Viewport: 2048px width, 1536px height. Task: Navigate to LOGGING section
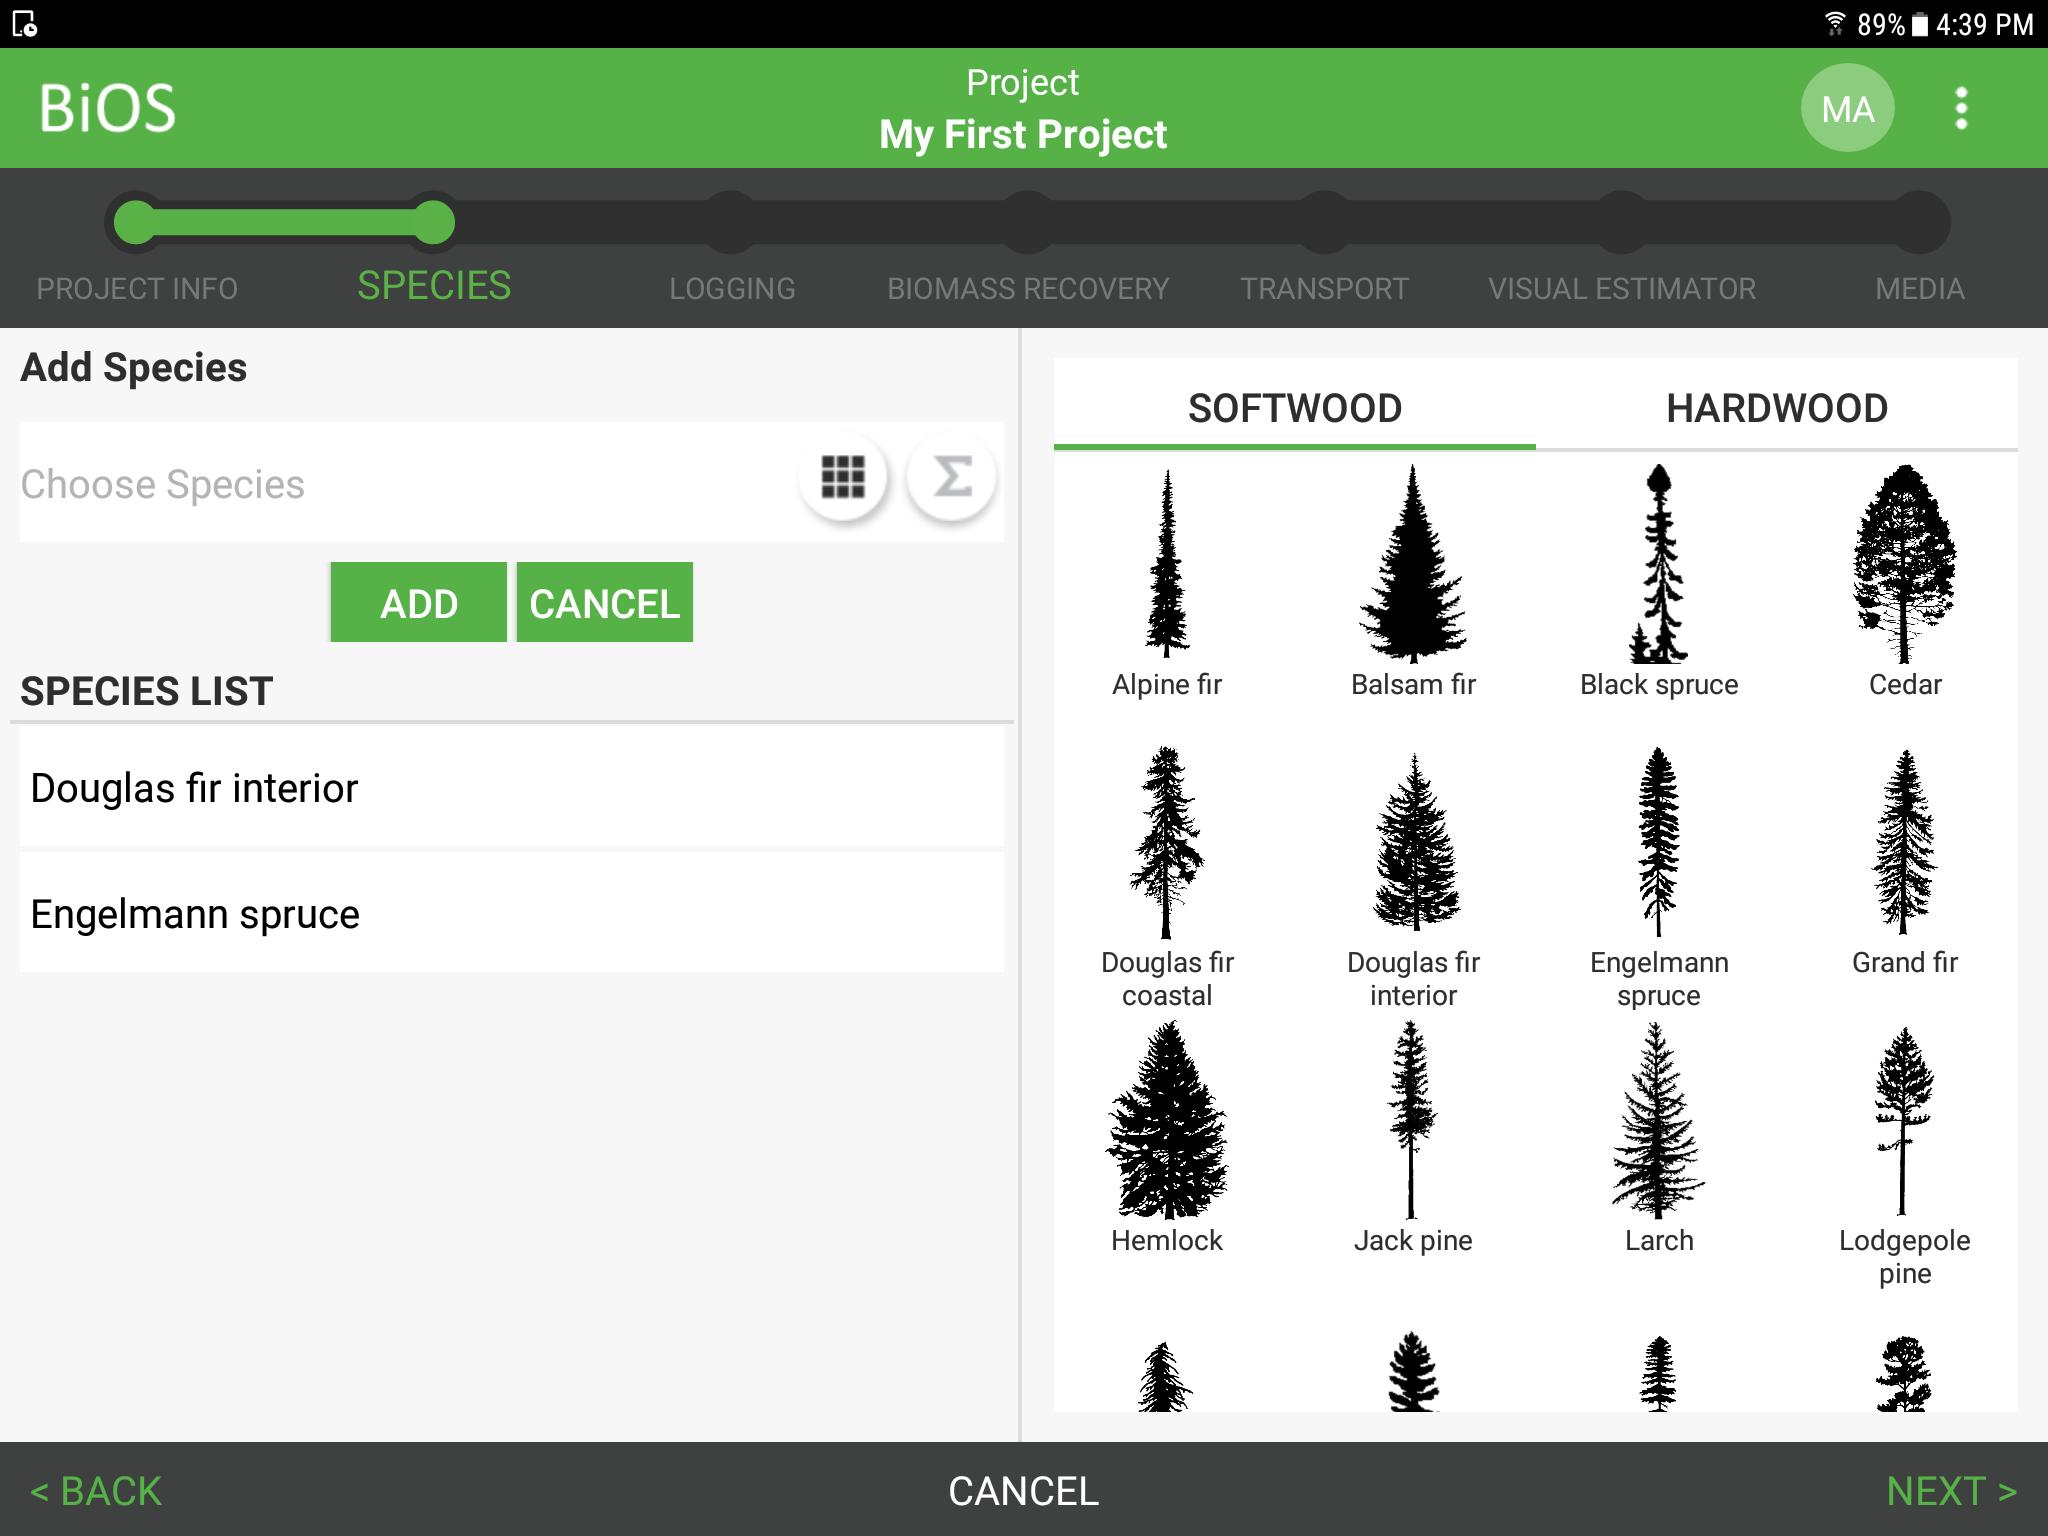click(x=732, y=289)
